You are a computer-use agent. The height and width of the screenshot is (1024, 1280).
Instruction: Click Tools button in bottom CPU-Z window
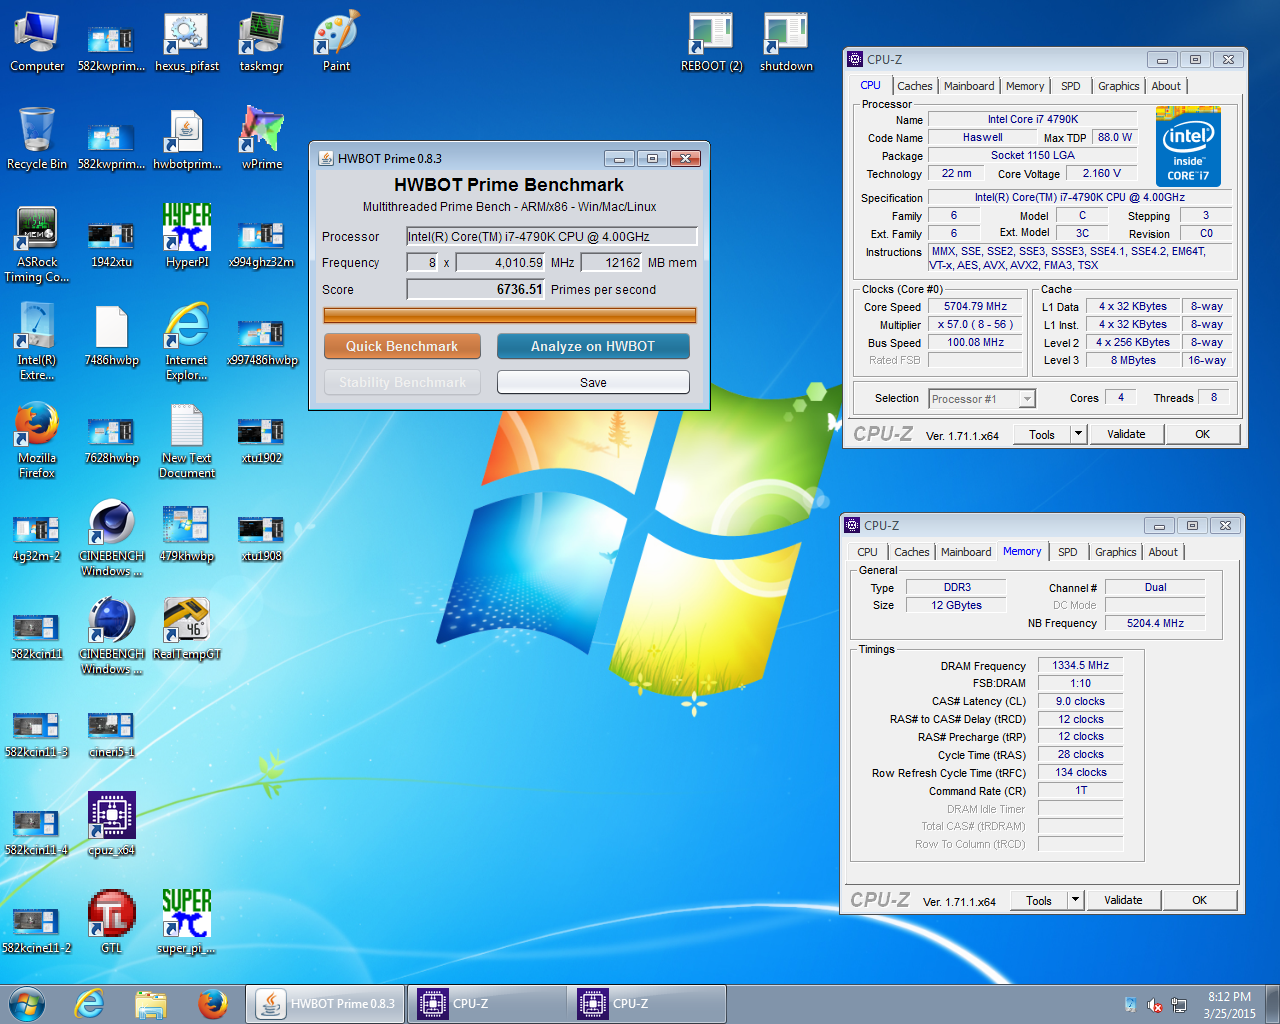point(1039,900)
